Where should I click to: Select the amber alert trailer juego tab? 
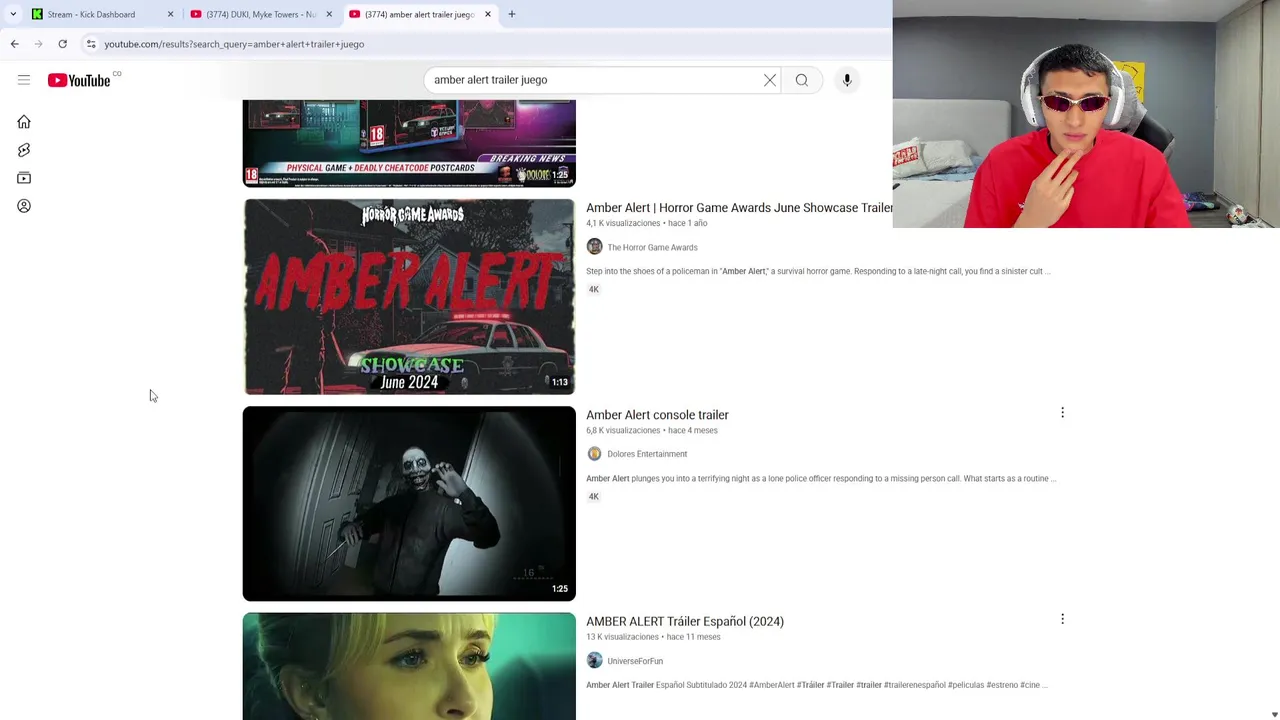tap(419, 14)
